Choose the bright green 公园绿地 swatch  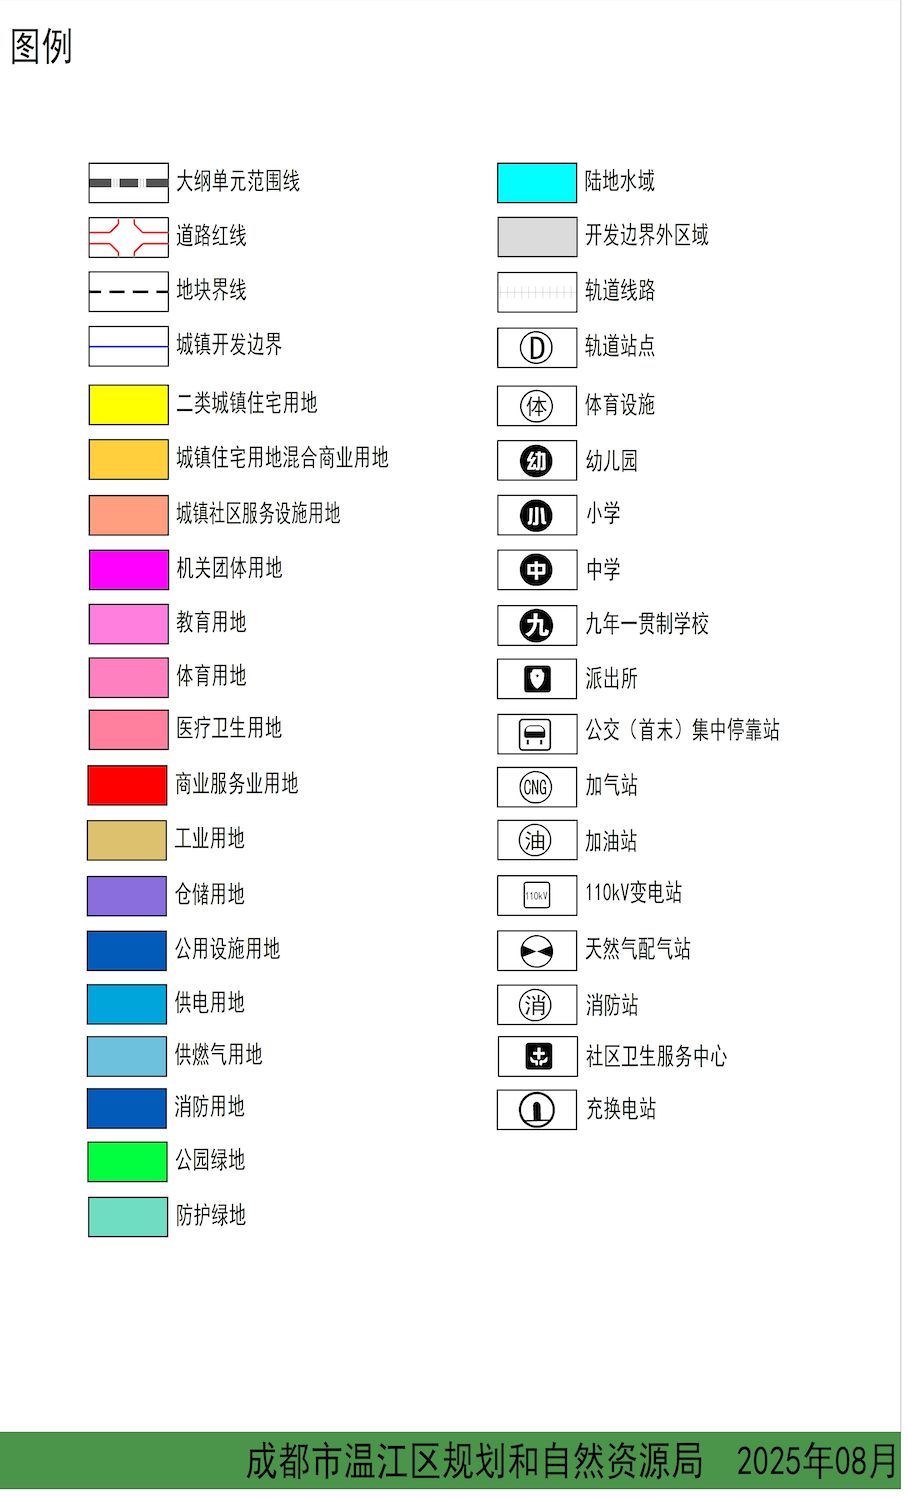click(127, 1162)
